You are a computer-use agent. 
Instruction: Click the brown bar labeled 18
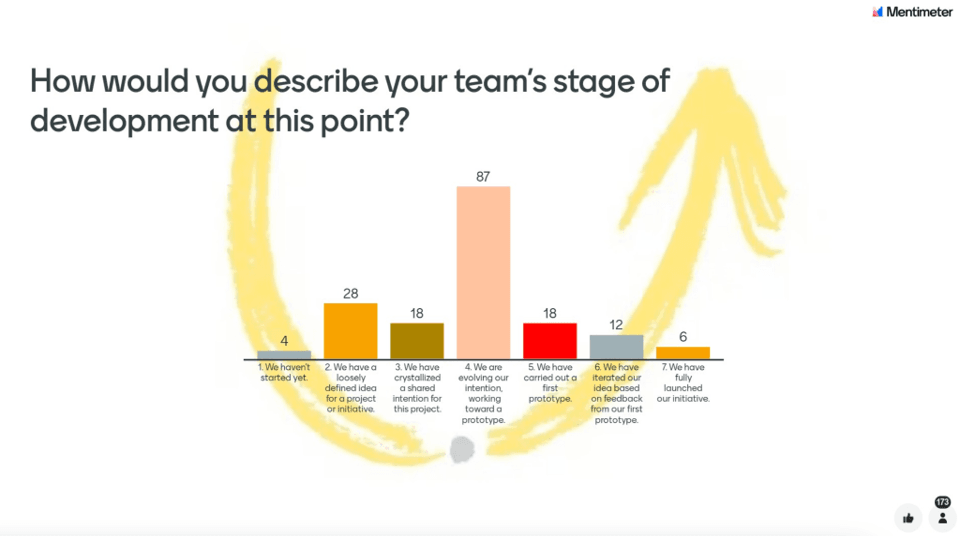[x=417, y=341]
